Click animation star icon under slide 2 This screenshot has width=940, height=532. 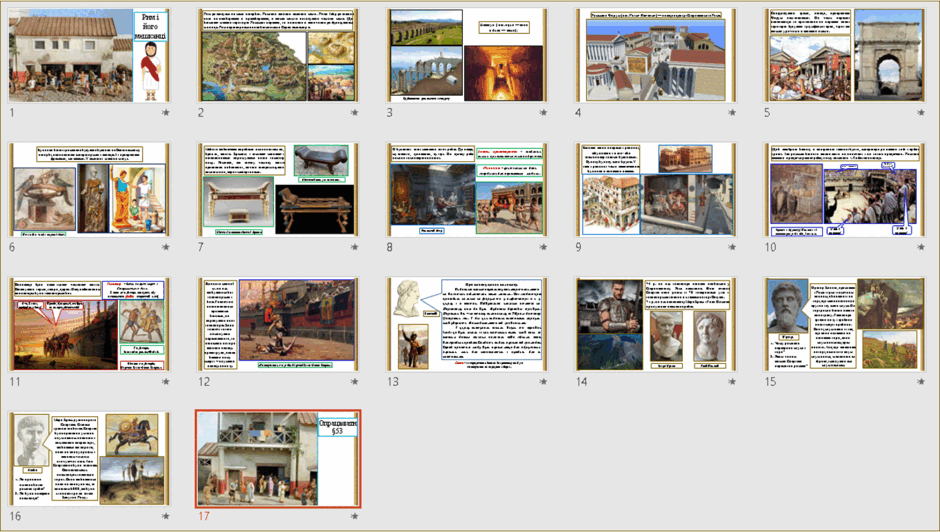tap(354, 113)
